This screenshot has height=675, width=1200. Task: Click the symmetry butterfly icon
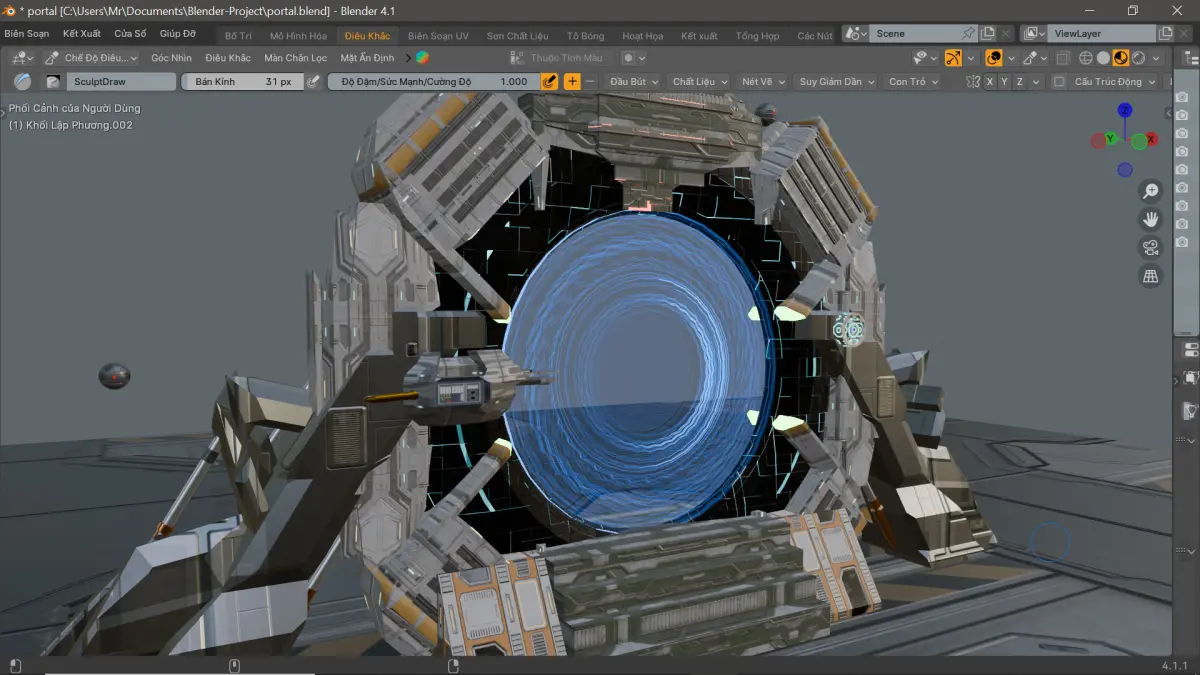(x=972, y=82)
